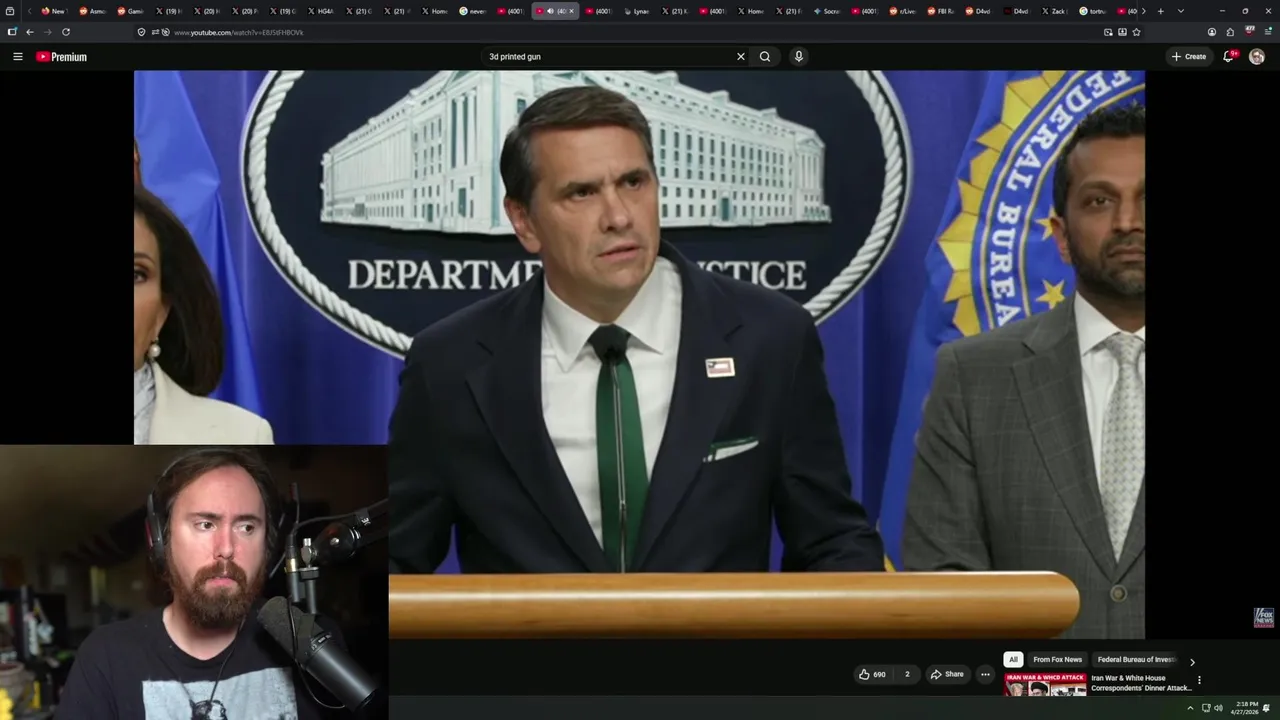Dislike the video

pos(907,674)
